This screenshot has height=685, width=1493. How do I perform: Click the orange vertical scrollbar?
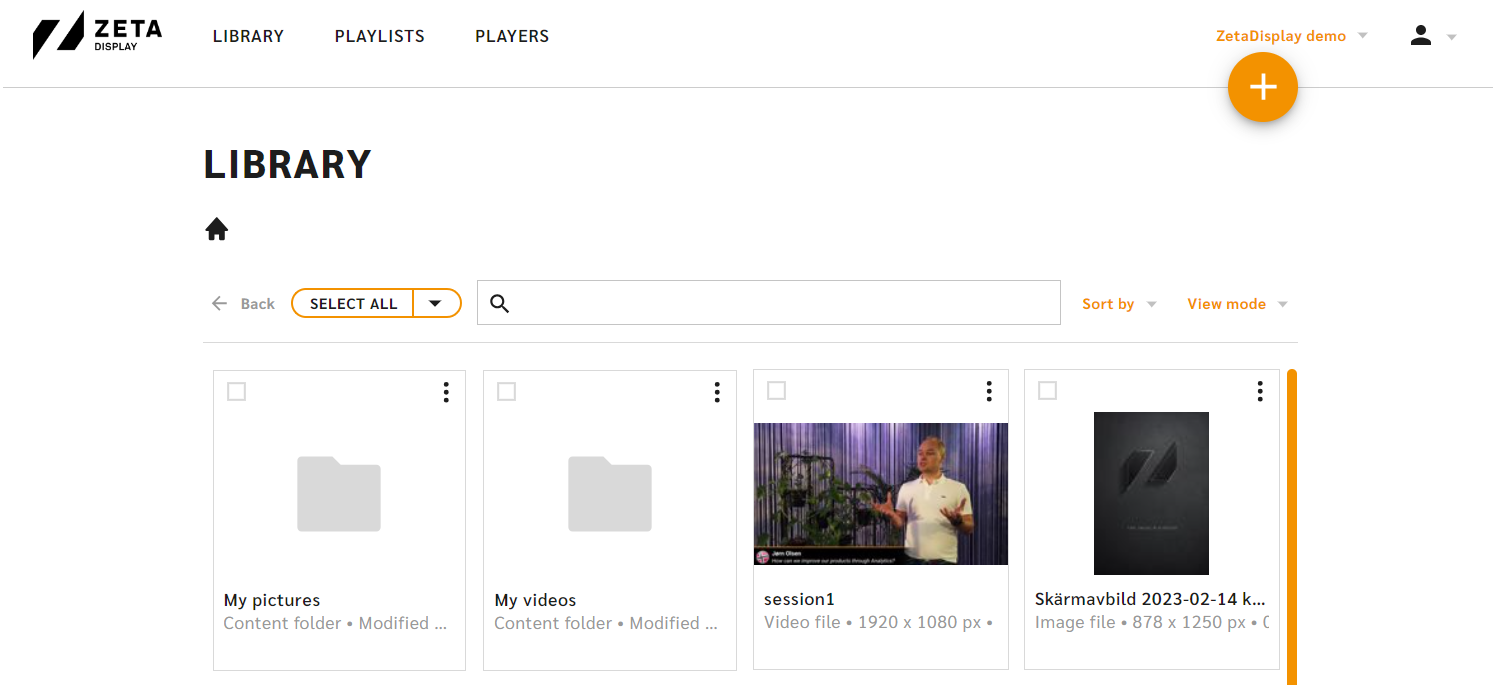point(1292,527)
